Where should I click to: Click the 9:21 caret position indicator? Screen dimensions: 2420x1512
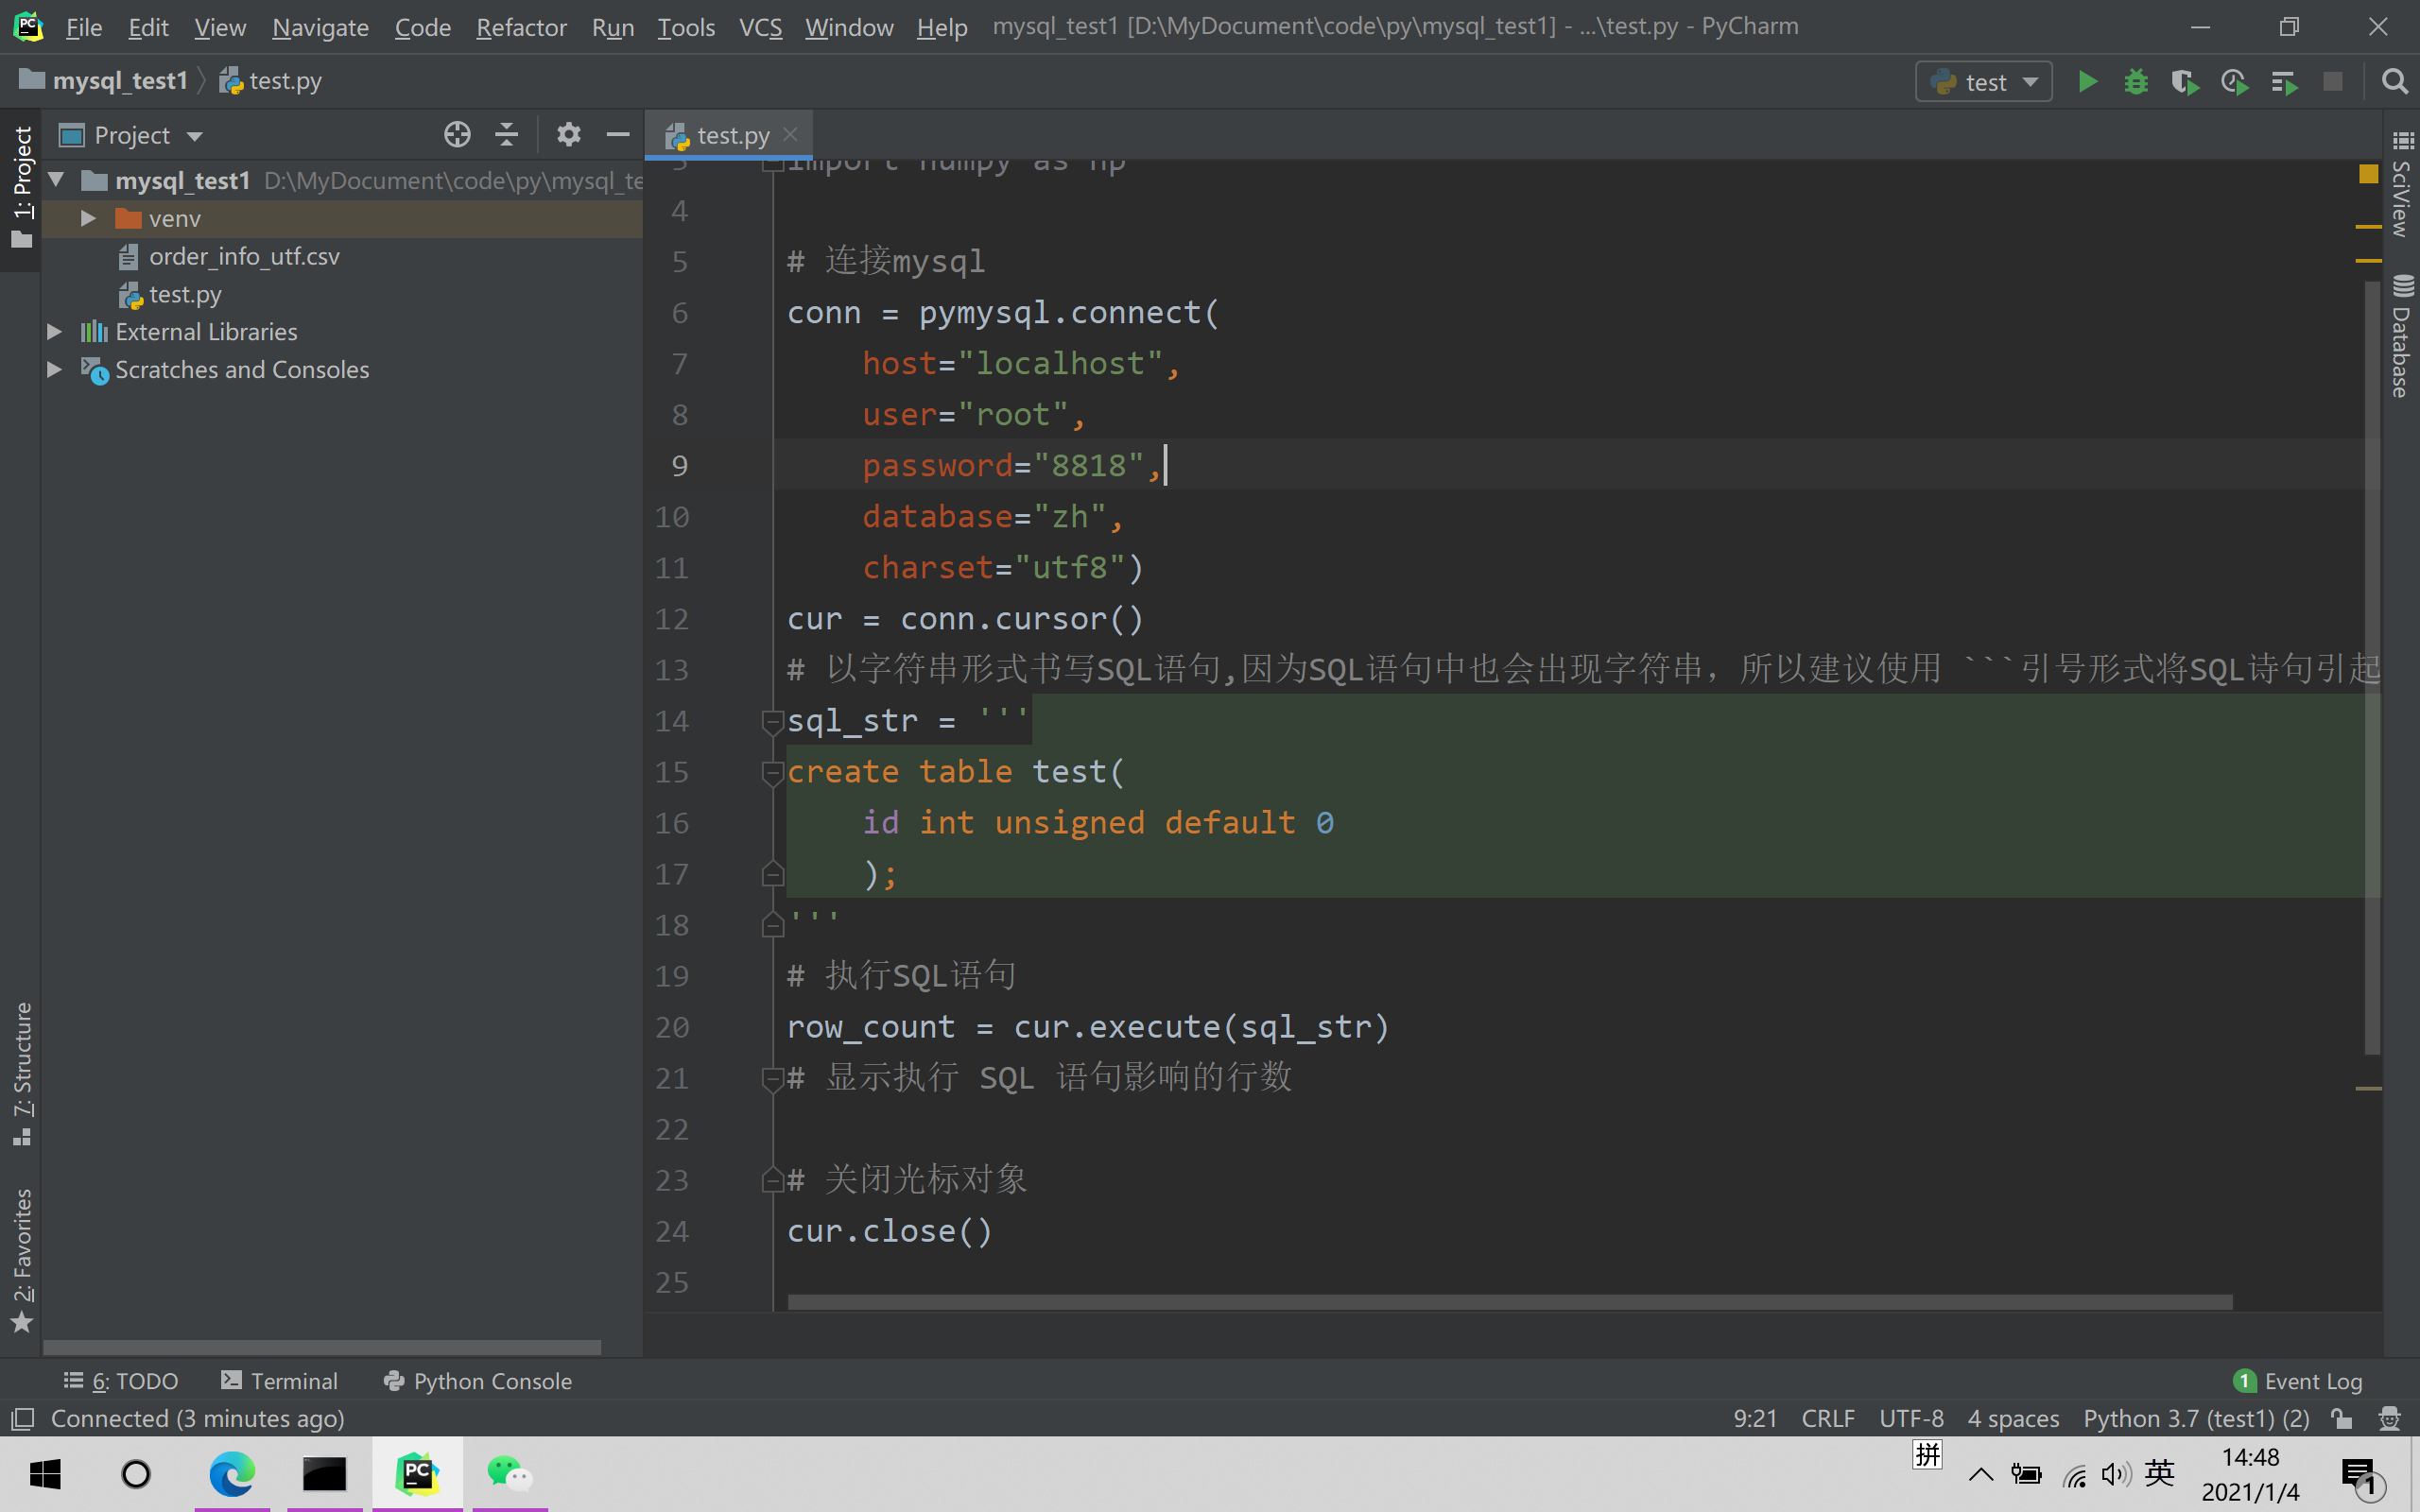coord(1755,1418)
